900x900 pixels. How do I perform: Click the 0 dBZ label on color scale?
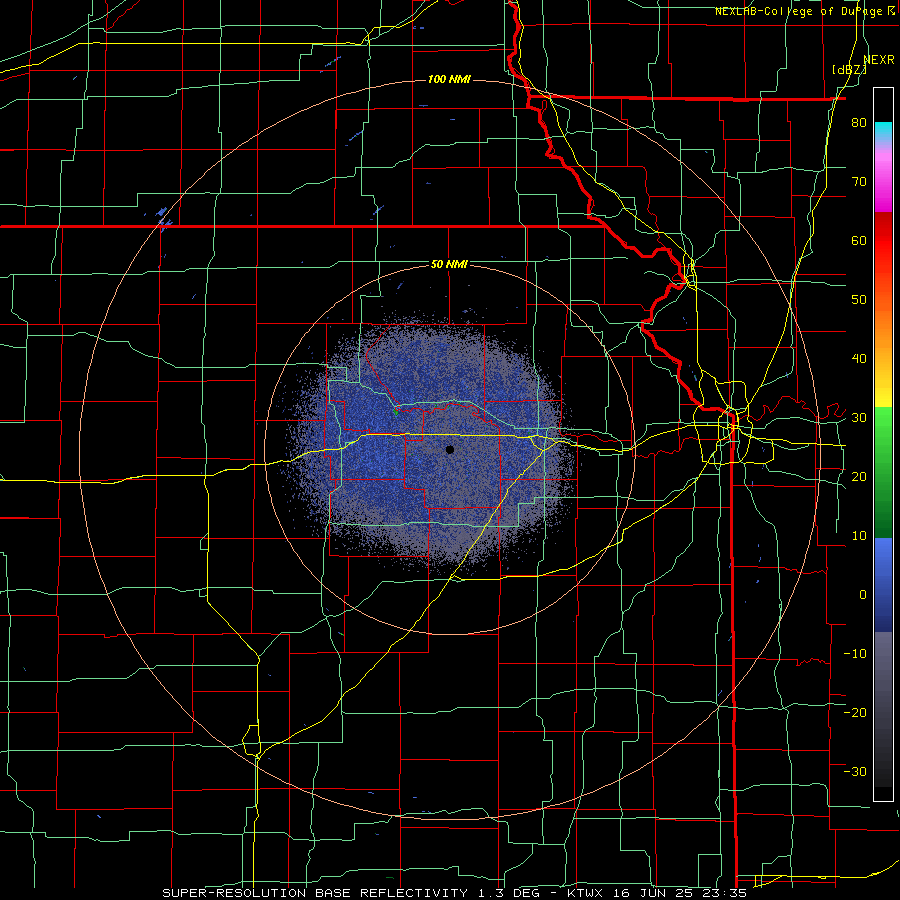pos(863,595)
